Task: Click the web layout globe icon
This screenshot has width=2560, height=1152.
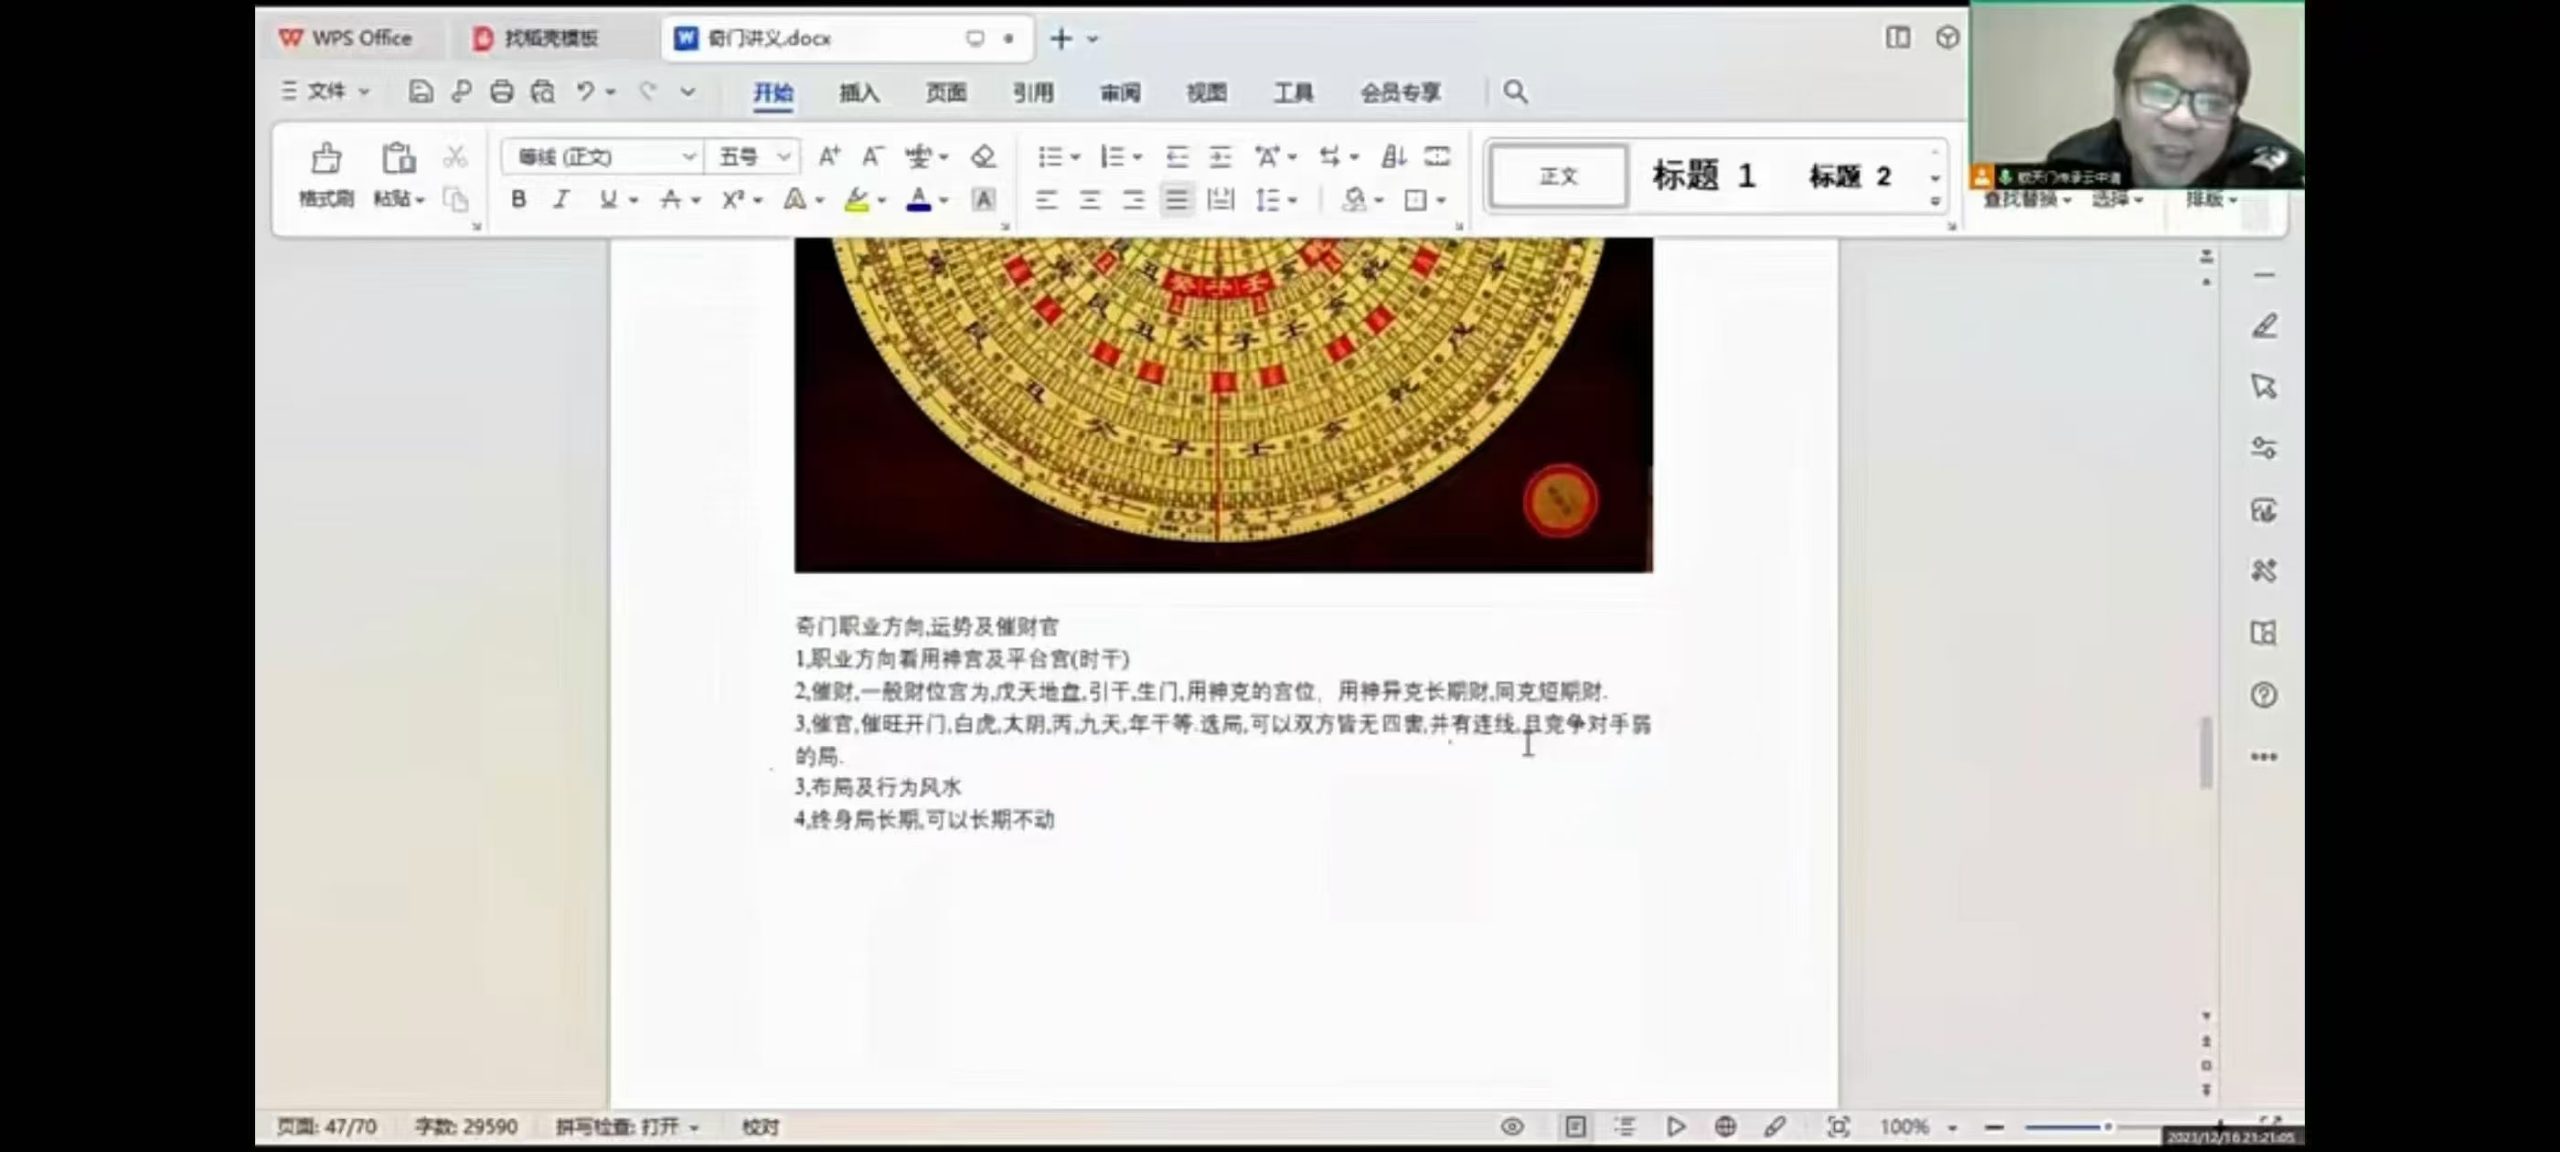Action: [x=1725, y=1127]
